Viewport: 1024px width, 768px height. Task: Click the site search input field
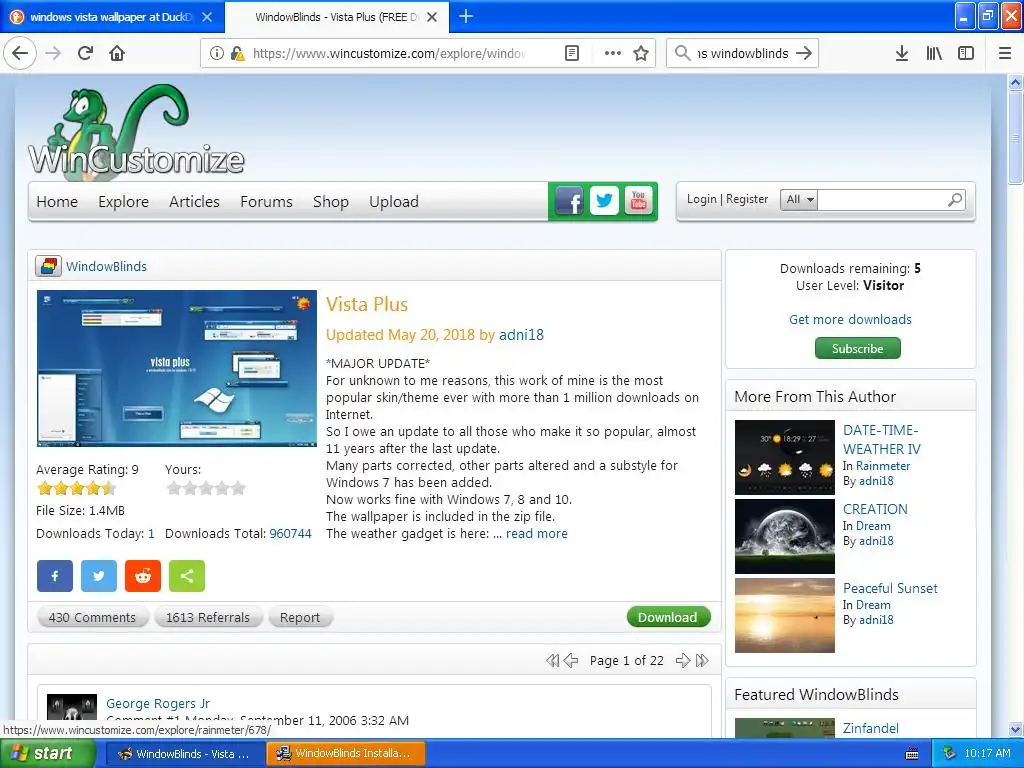point(882,200)
